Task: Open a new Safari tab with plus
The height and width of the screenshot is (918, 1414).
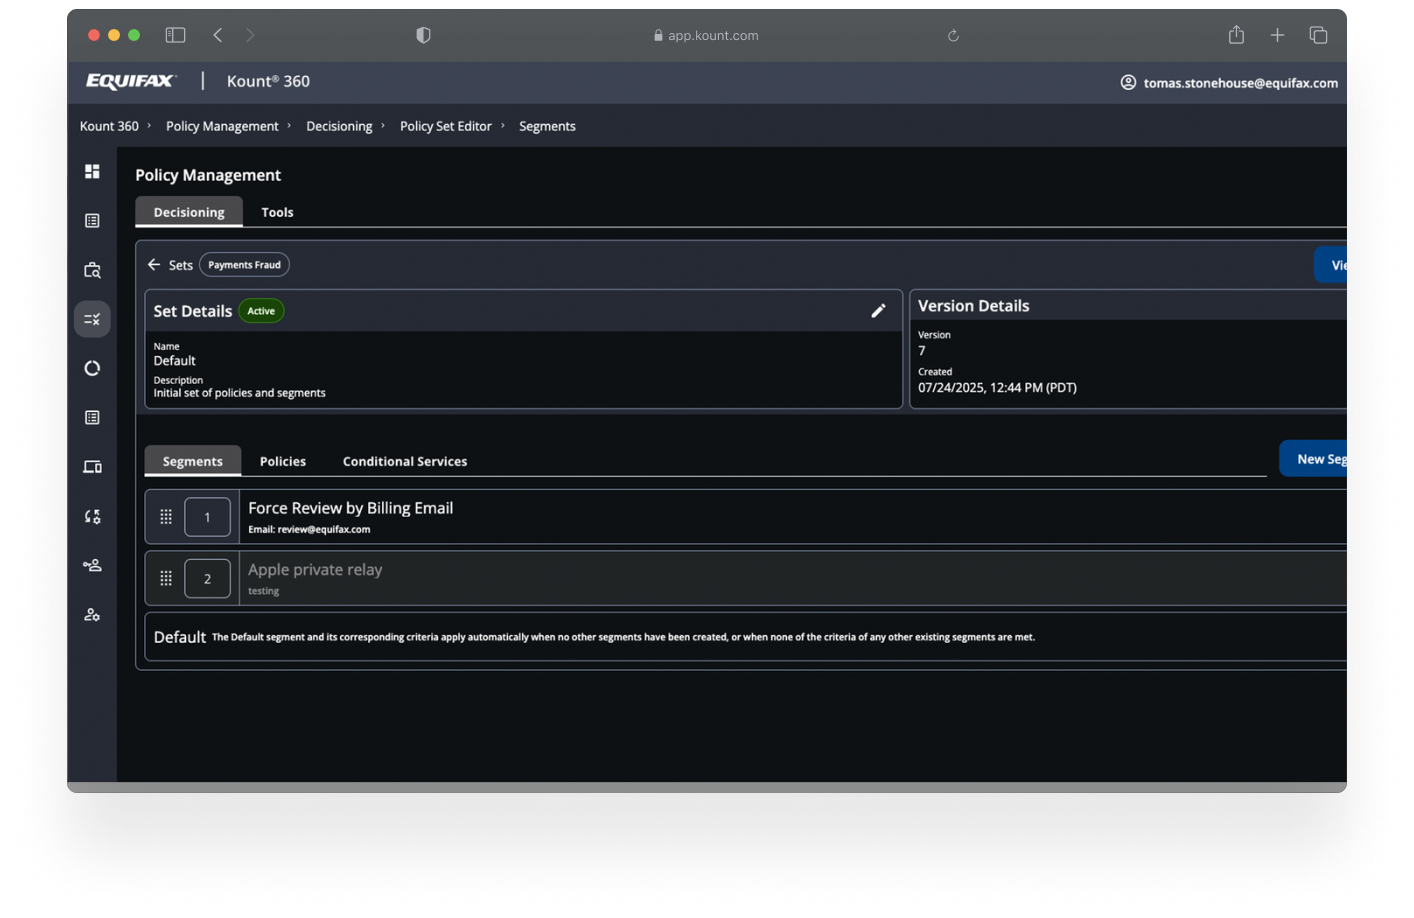Action: click(1277, 35)
